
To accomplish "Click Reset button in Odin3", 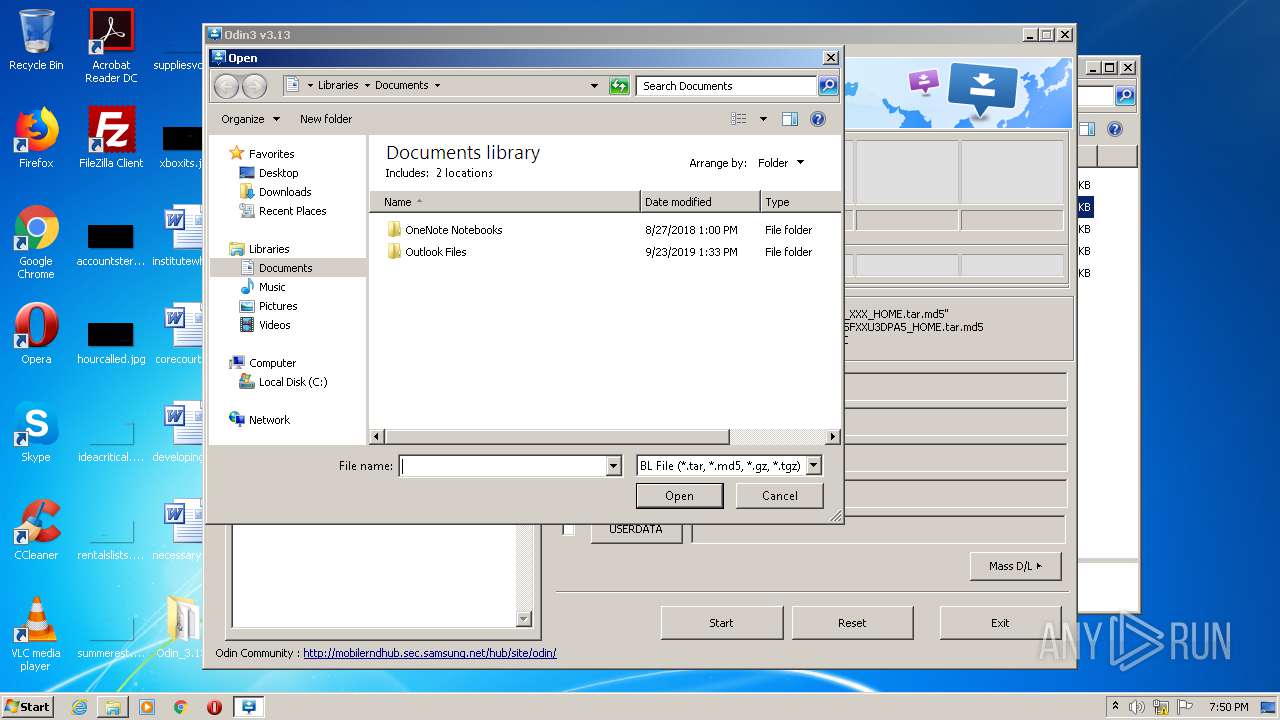I will click(852, 622).
